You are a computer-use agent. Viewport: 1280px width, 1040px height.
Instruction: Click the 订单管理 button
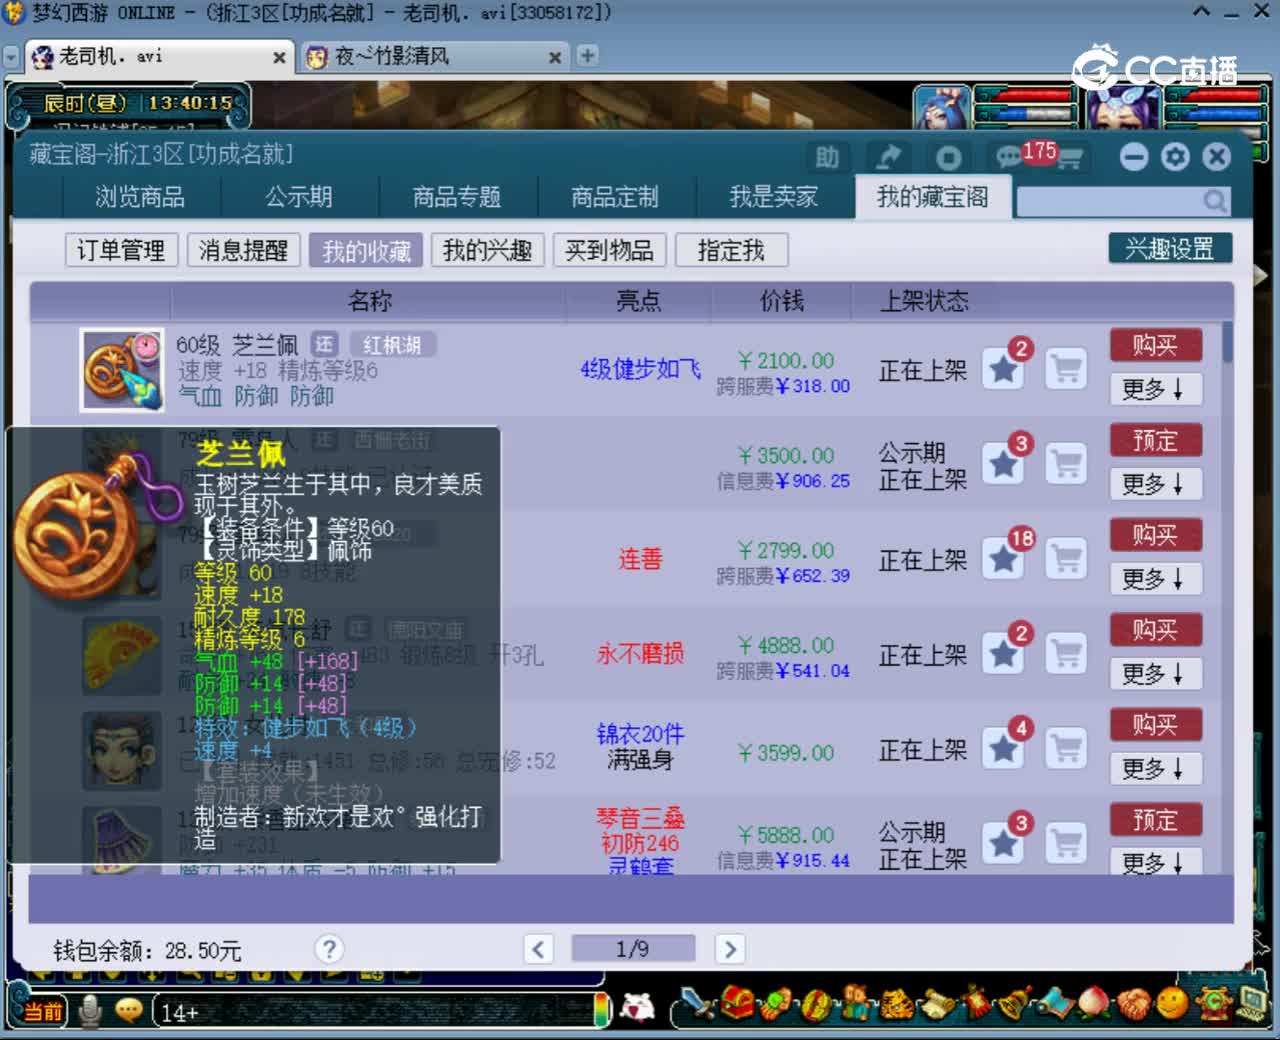[x=121, y=250]
